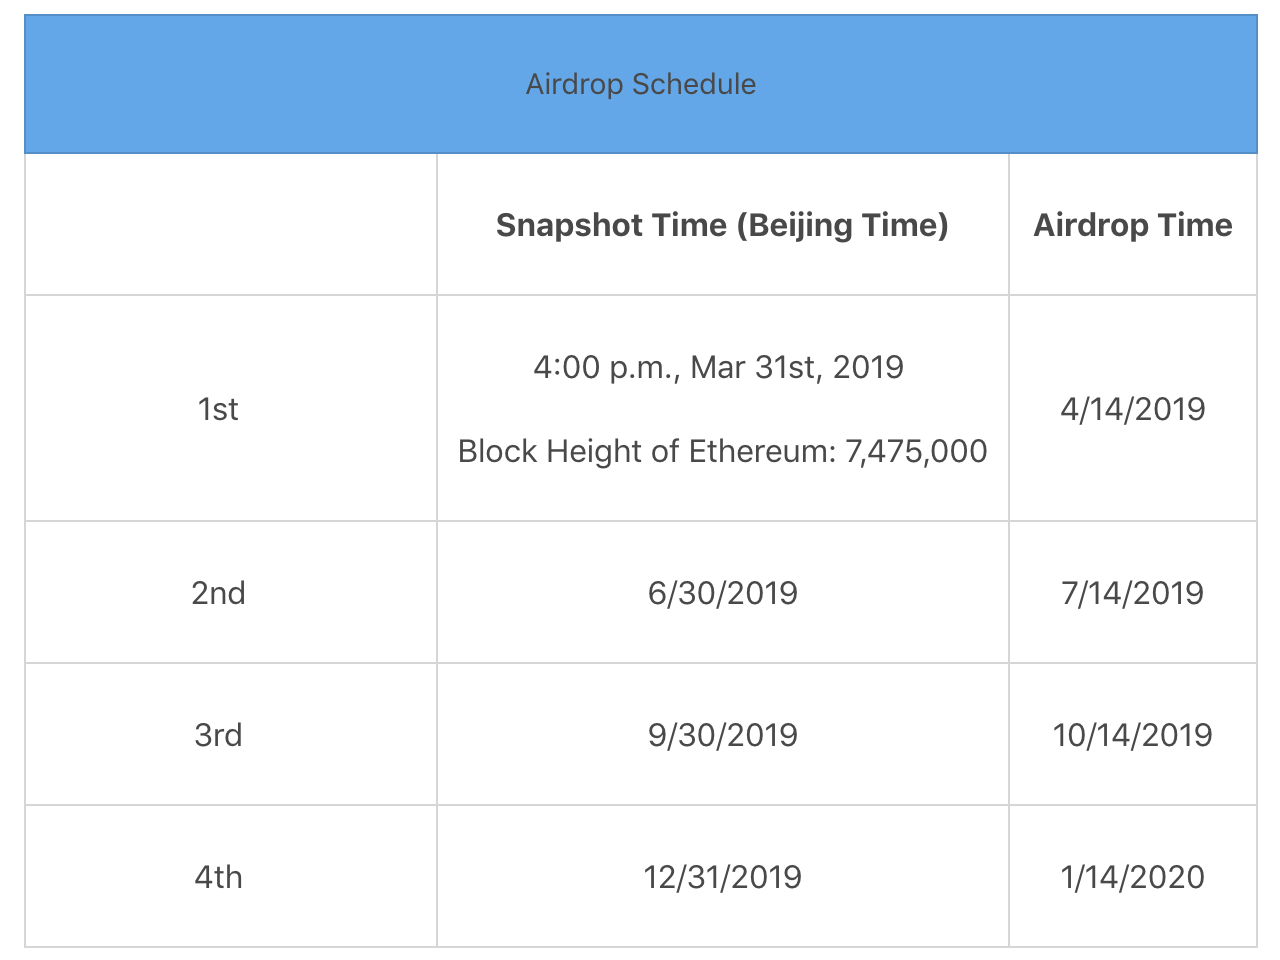This screenshot has height=960, width=1280.
Task: Click the 6/30/2019 snapshot date
Action: (x=722, y=593)
